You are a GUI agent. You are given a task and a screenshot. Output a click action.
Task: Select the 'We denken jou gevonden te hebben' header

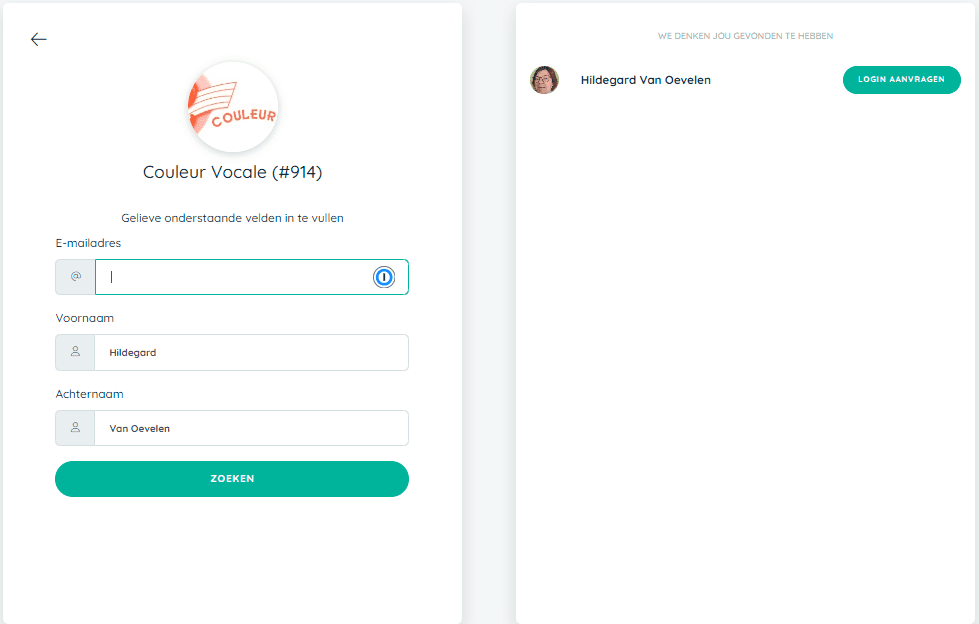(x=745, y=36)
